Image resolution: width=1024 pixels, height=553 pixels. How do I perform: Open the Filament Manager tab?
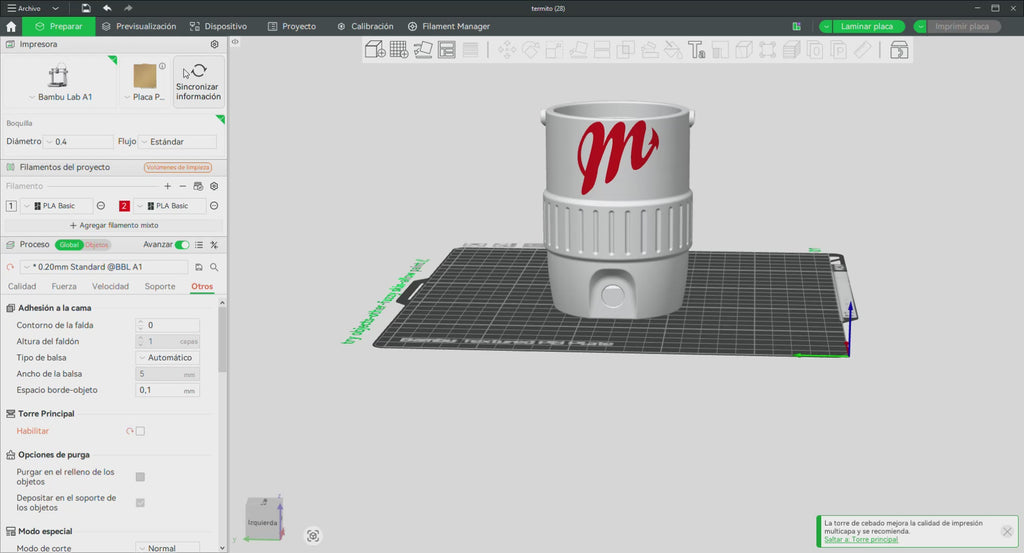click(449, 26)
